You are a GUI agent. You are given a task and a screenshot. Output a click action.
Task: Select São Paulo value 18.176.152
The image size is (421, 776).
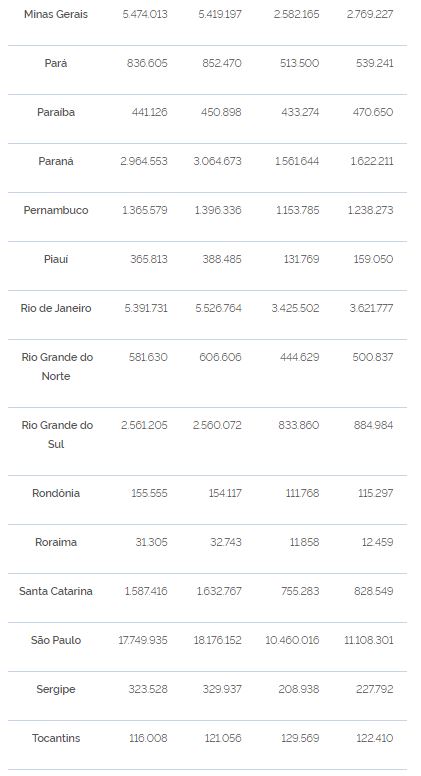pyautogui.click(x=218, y=640)
